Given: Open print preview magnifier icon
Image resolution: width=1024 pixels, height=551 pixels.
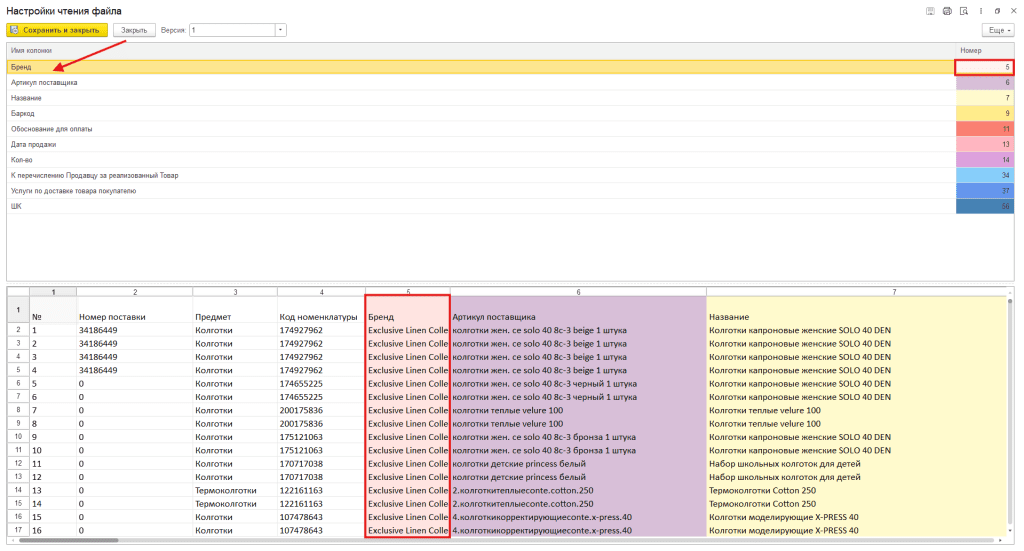Looking at the screenshot, I should pyautogui.click(x=963, y=11).
